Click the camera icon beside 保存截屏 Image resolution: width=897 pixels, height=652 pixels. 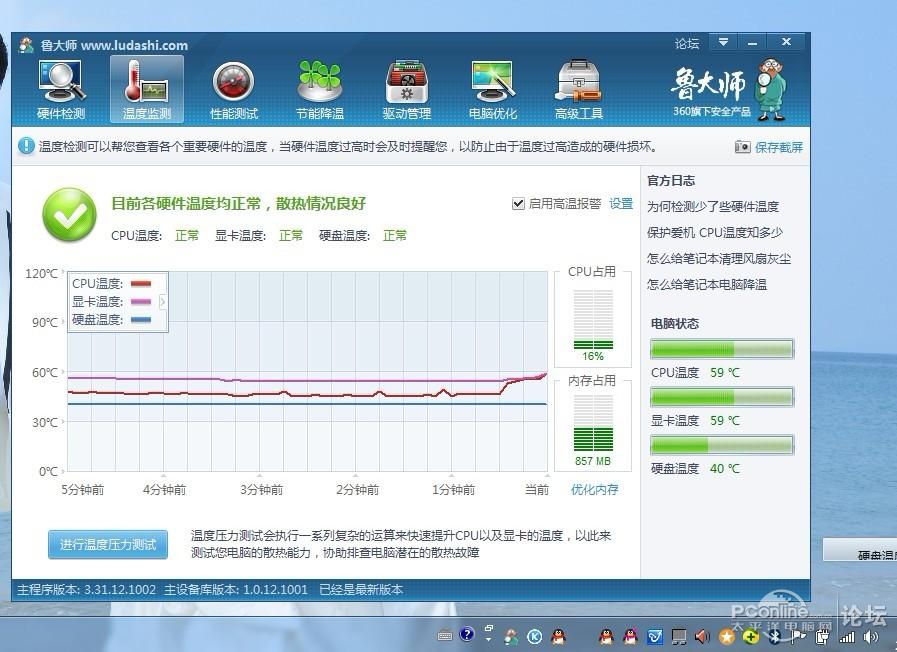tap(742, 147)
